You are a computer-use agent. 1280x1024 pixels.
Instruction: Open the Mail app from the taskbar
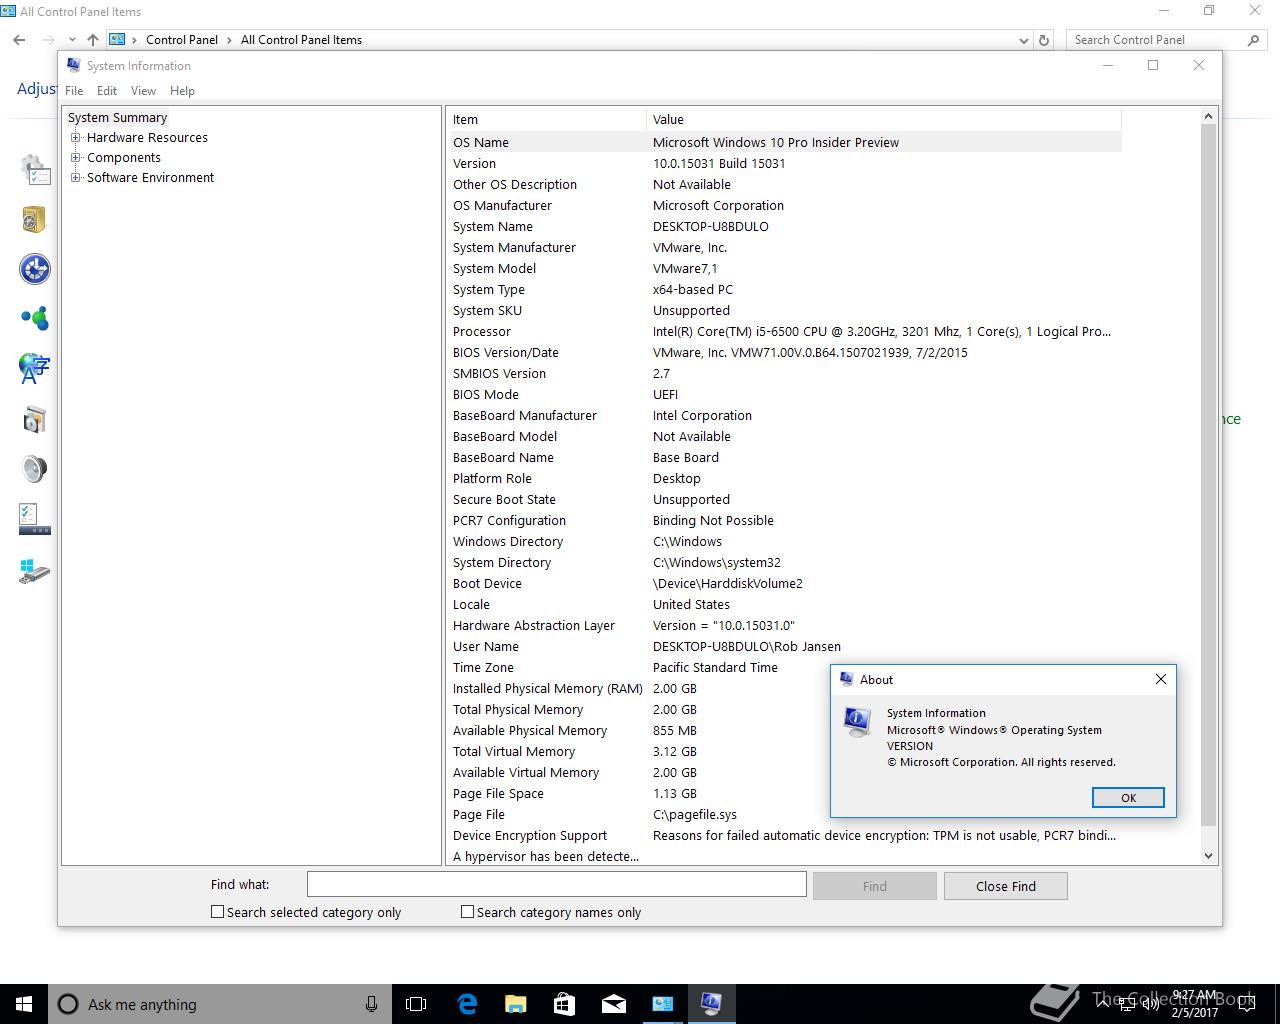coord(614,1004)
